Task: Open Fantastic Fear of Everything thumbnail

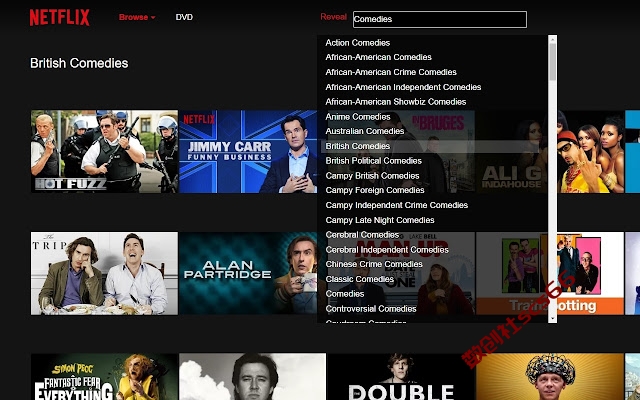Action: [104, 377]
